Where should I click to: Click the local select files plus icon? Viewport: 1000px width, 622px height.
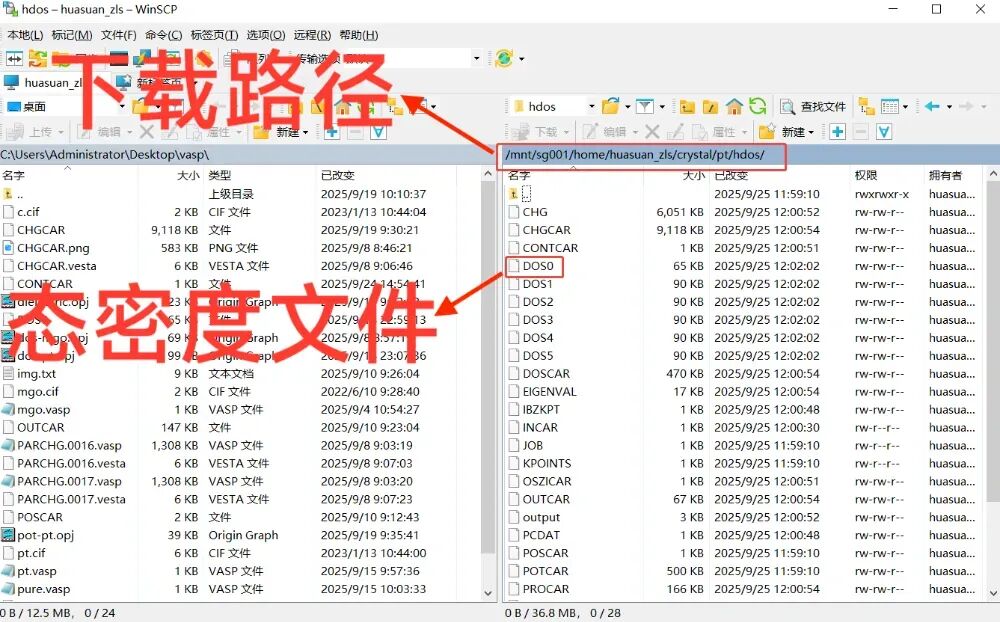(331, 132)
